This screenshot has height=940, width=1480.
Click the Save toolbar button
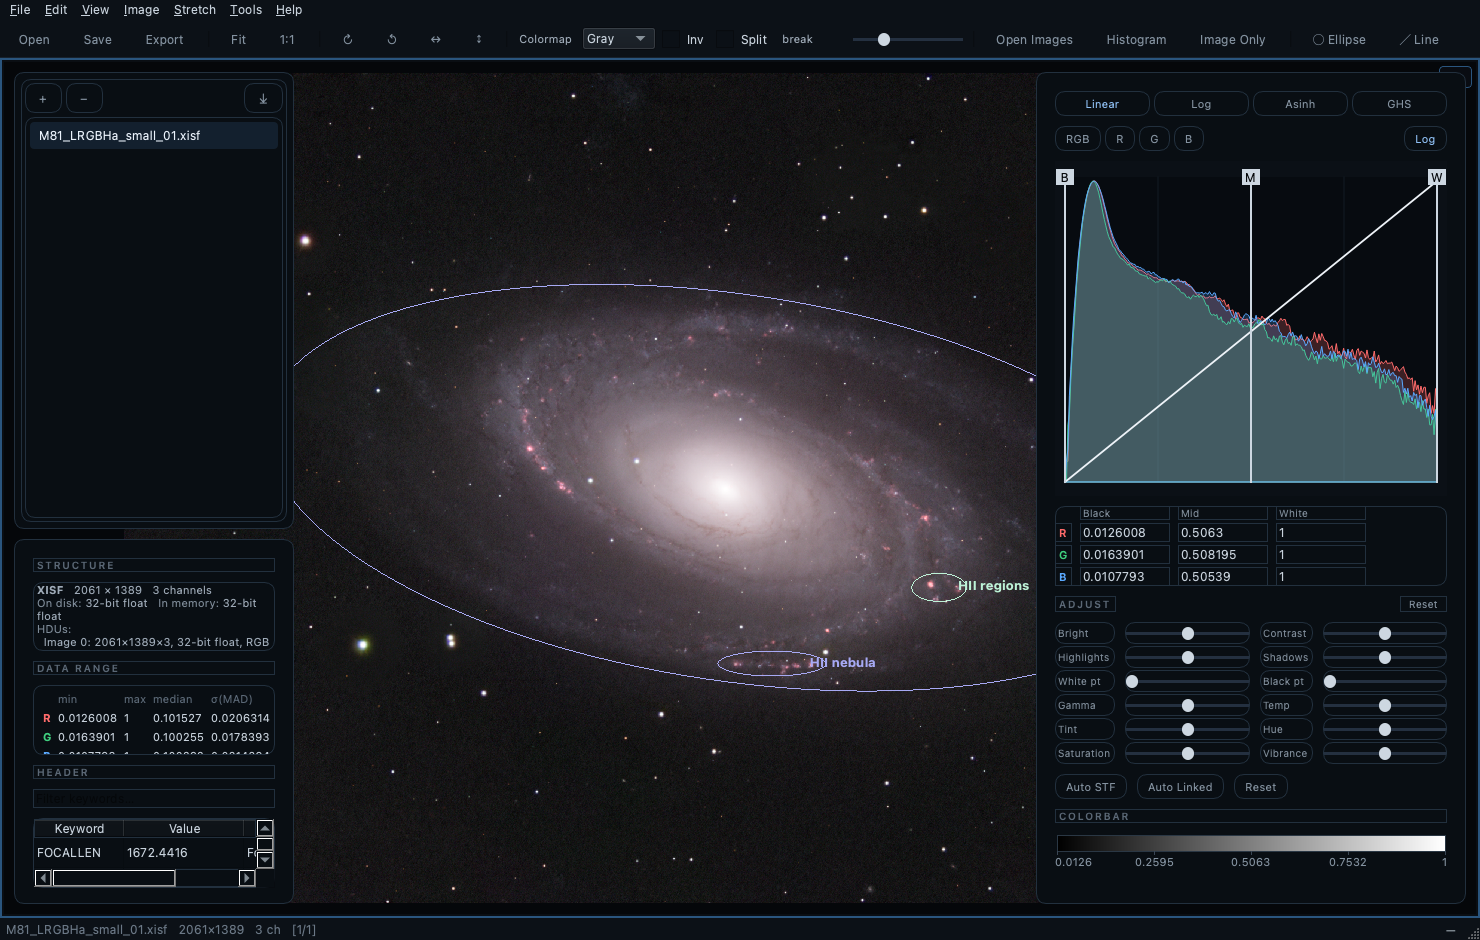coord(98,40)
